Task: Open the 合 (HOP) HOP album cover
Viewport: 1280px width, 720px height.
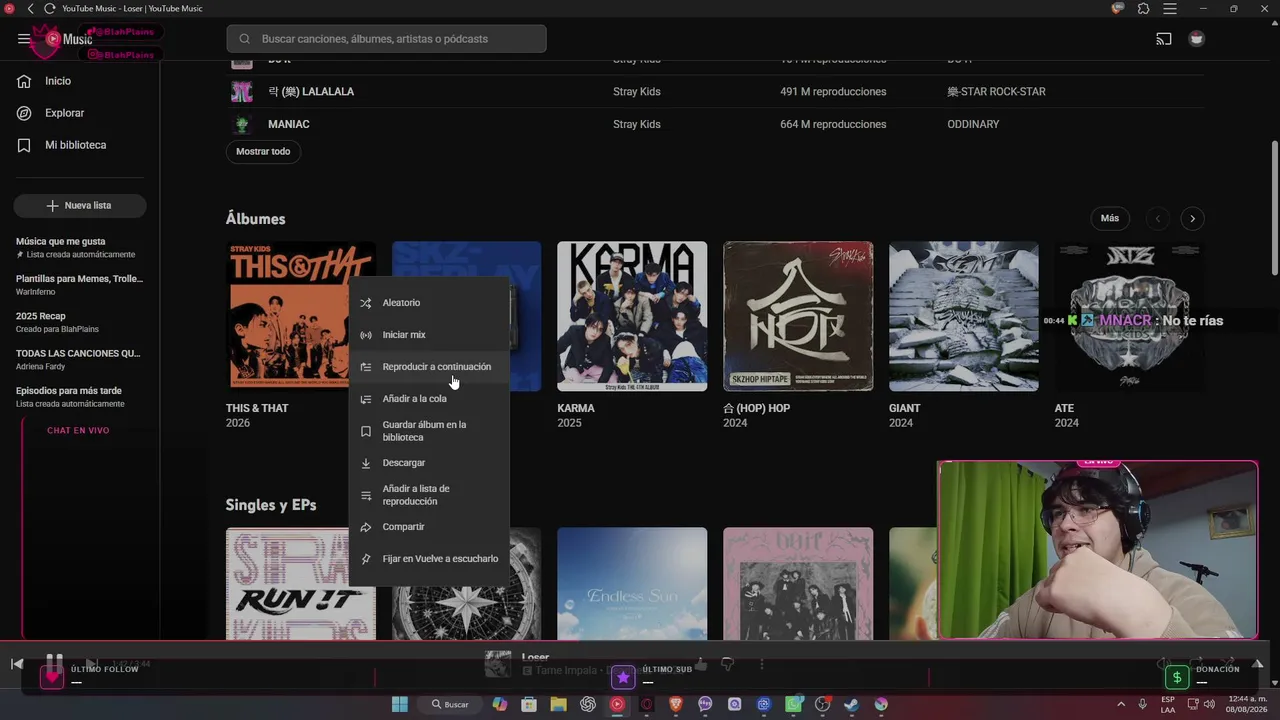Action: tap(798, 316)
